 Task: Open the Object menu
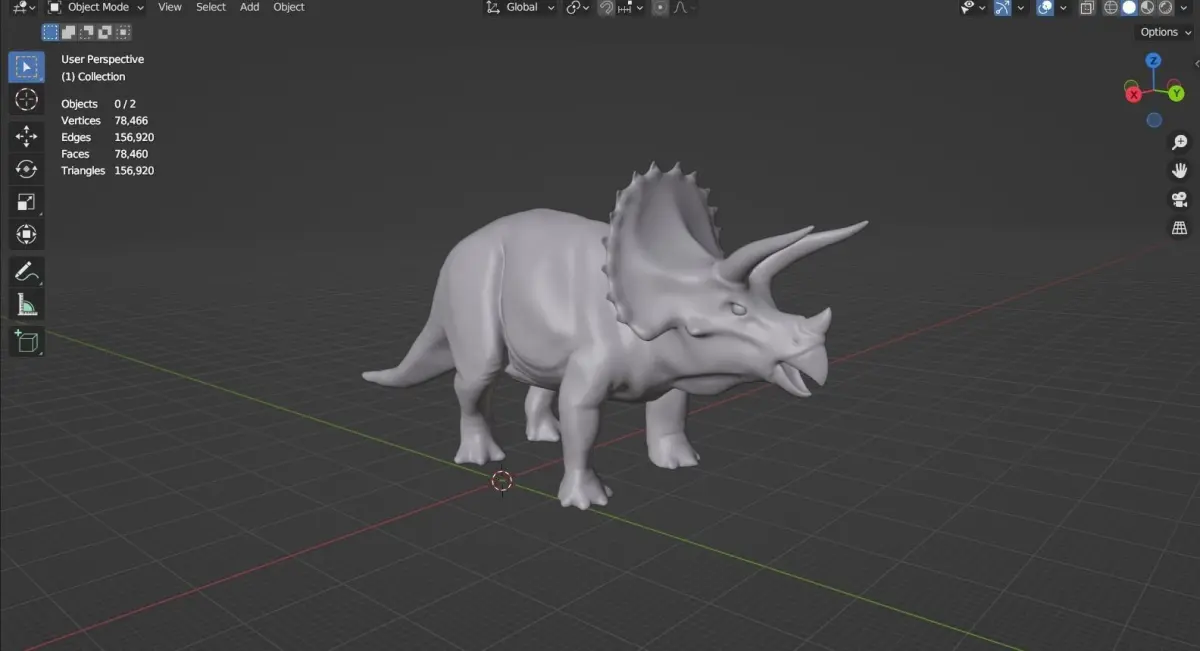coord(289,7)
